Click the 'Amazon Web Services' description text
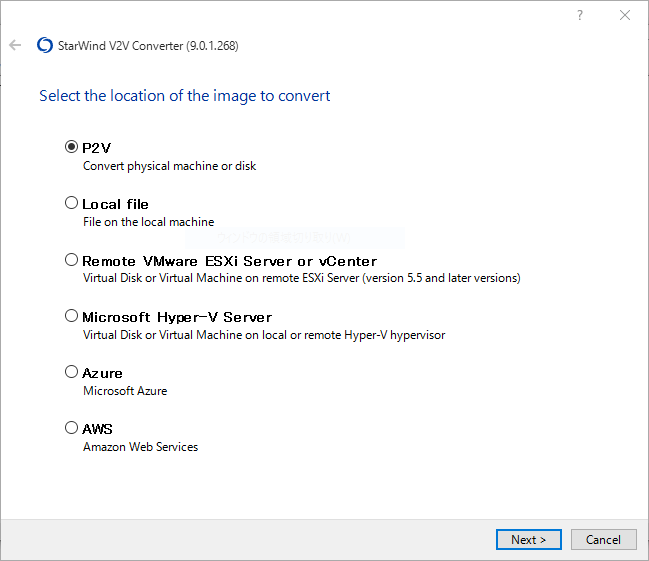Image resolution: width=649 pixels, height=561 pixels. click(x=140, y=447)
